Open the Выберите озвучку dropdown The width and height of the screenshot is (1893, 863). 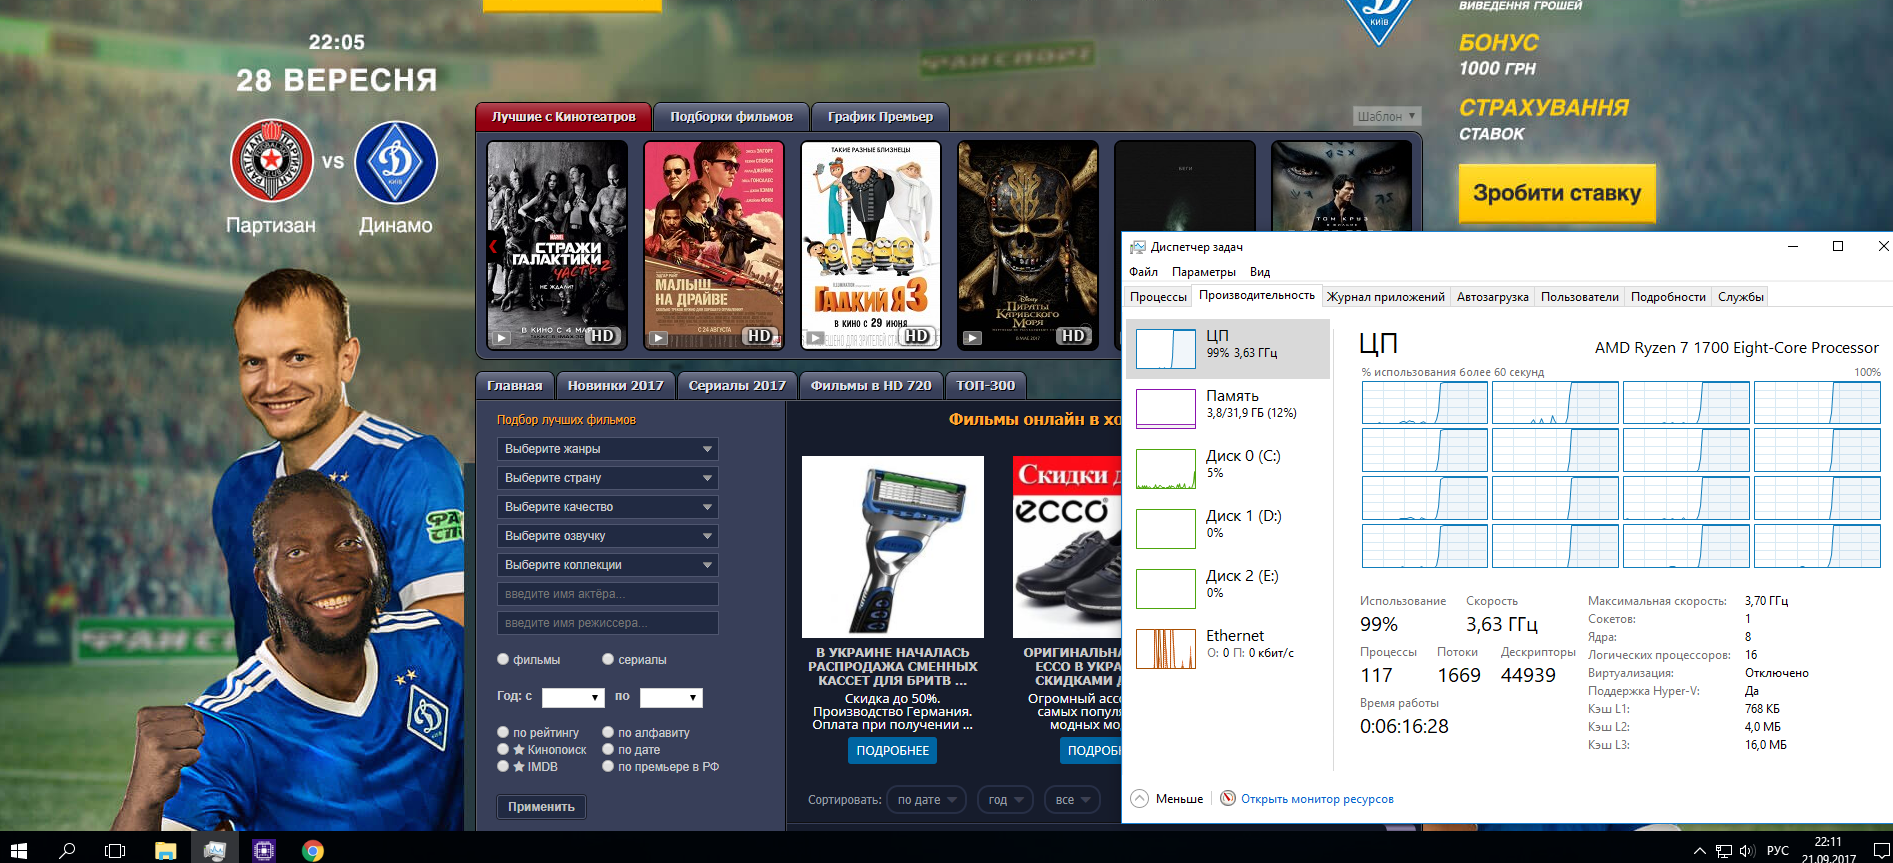(608, 536)
